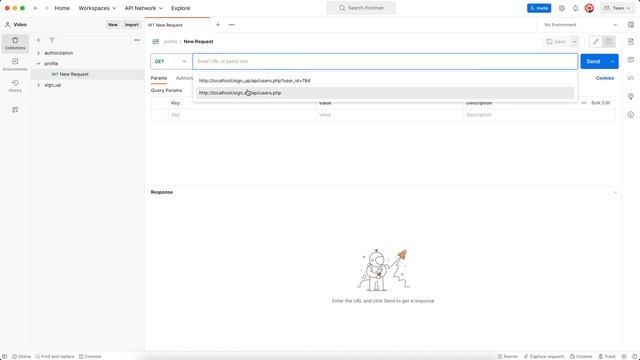Viewport: 640px width, 360px height.
Task: Open the GET method dropdown
Action: pos(171,61)
